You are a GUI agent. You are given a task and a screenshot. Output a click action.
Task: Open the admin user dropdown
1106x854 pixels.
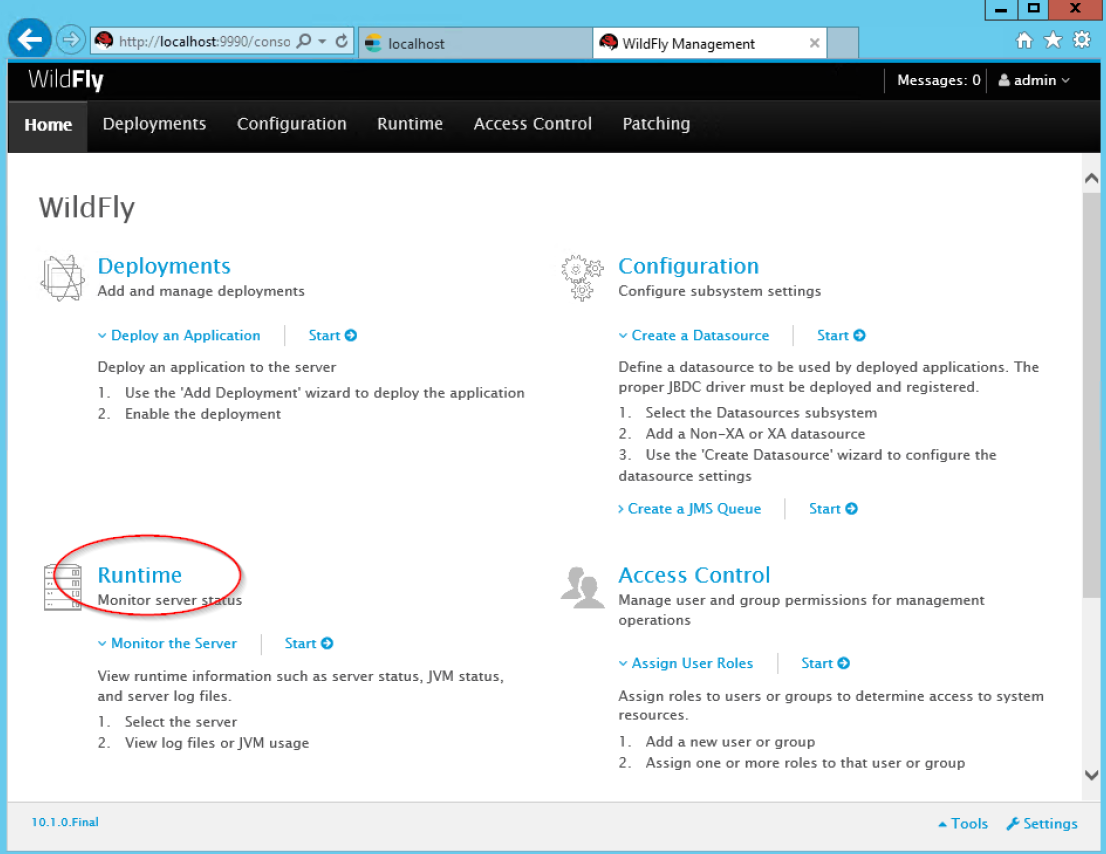(x=1034, y=81)
